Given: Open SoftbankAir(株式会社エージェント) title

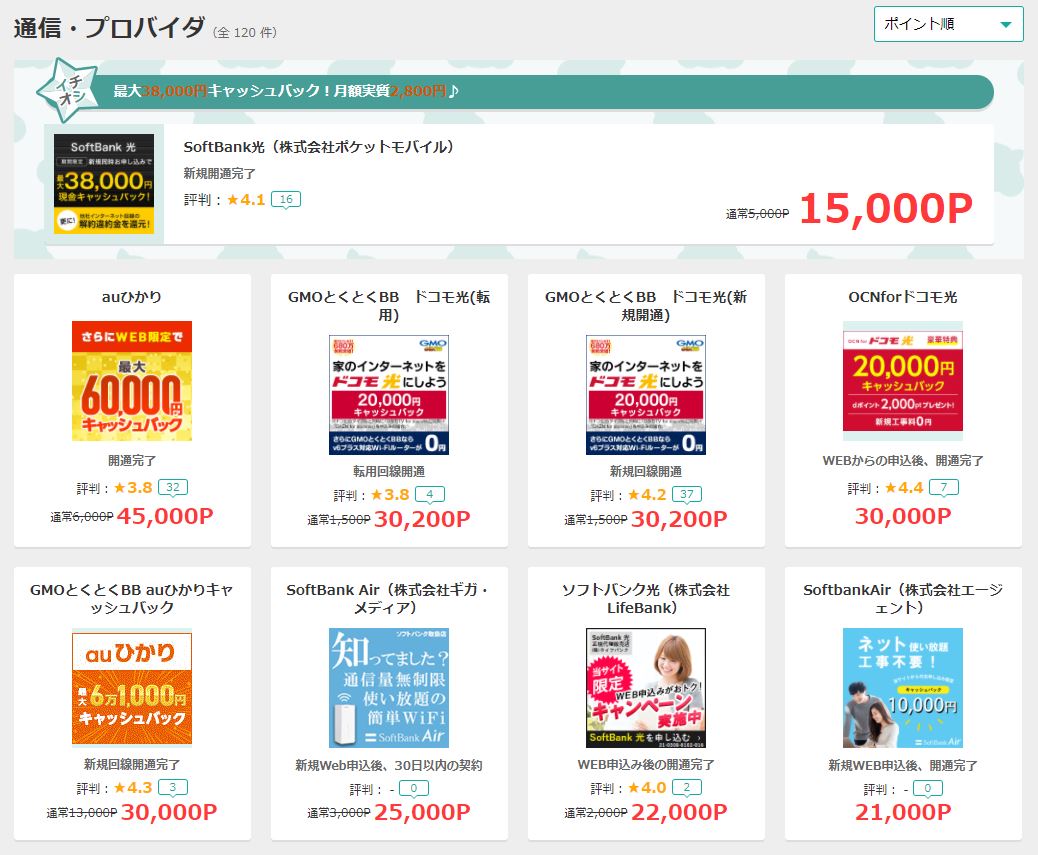Looking at the screenshot, I should [x=903, y=598].
